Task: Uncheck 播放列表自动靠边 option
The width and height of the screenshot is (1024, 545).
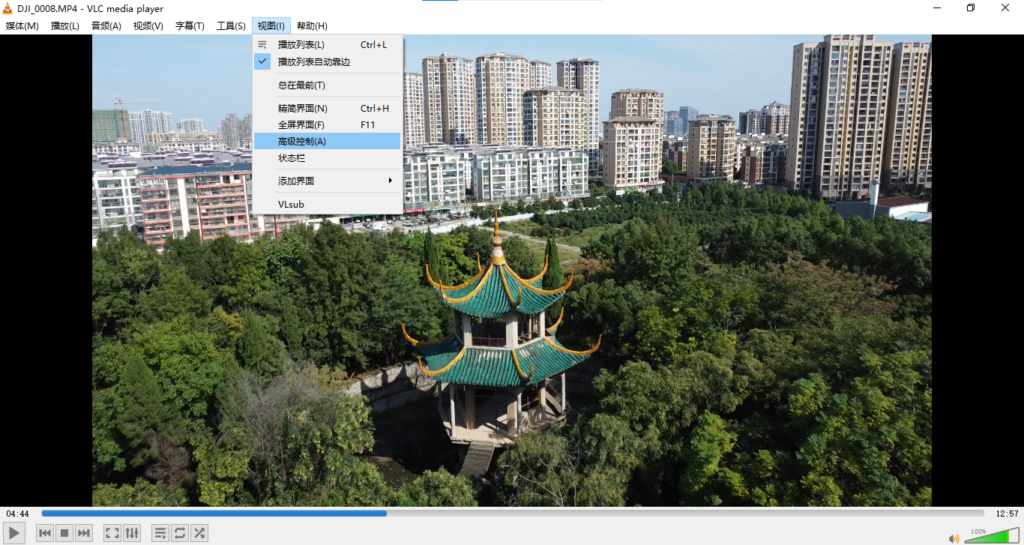Action: click(x=314, y=61)
